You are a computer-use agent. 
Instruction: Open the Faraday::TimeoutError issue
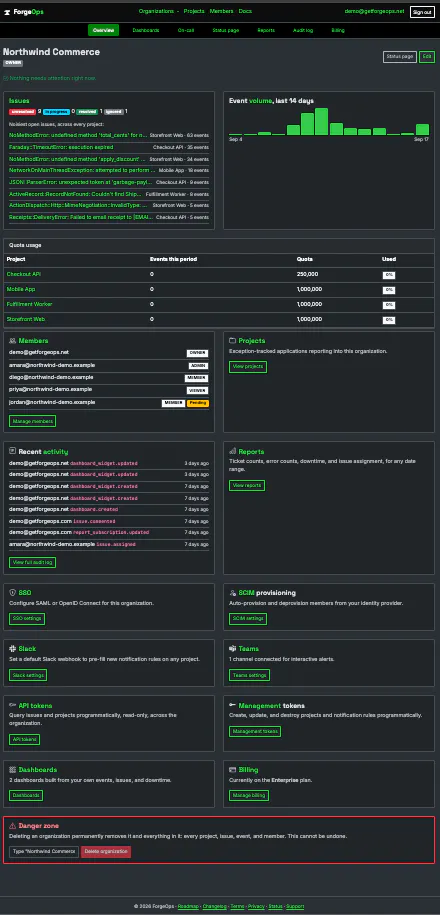pyautogui.click(x=61, y=147)
